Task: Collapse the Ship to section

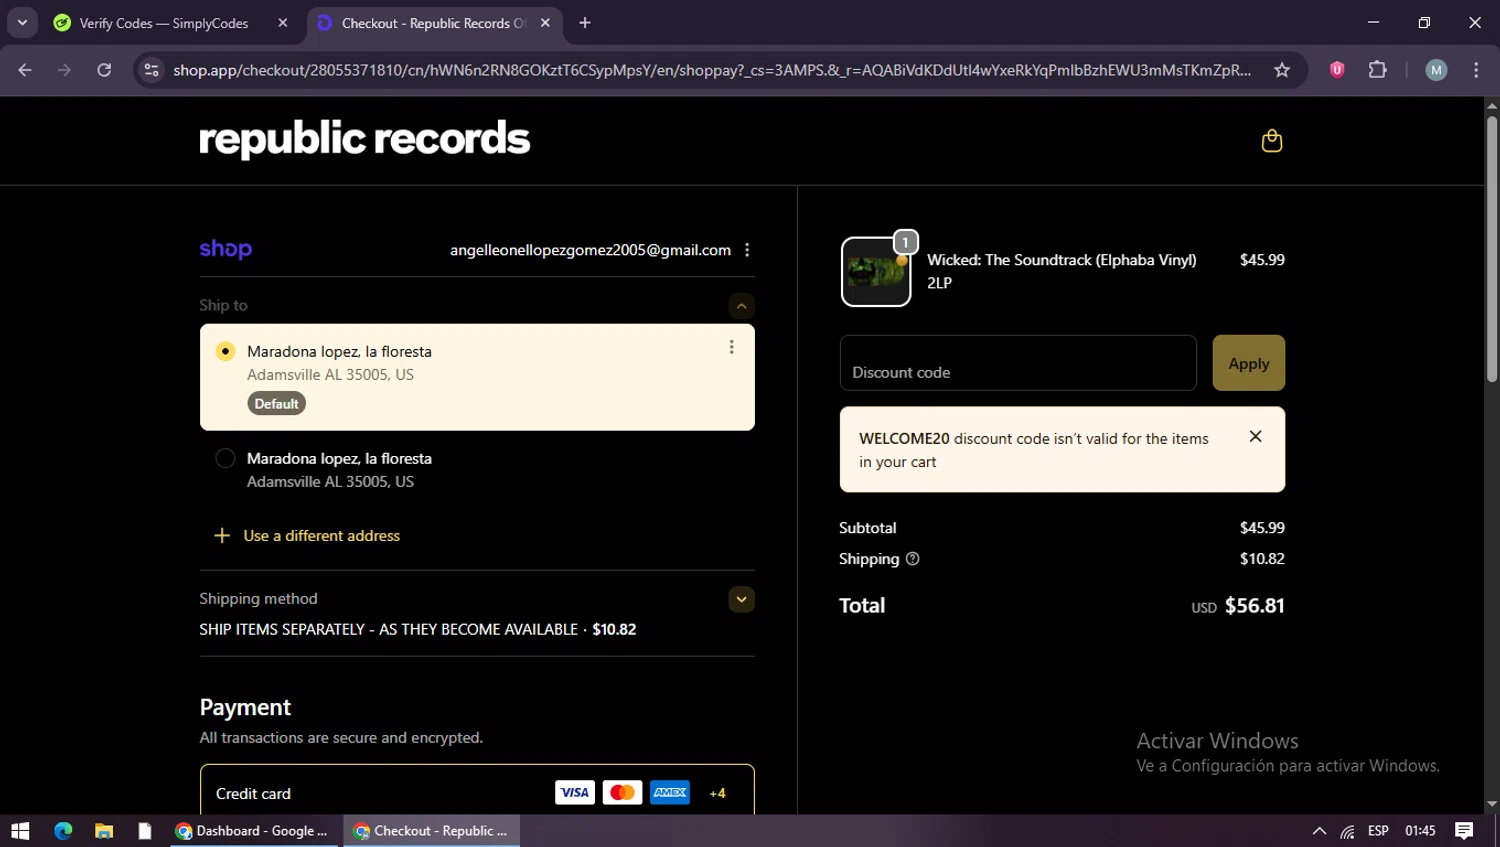Action: coord(741,306)
